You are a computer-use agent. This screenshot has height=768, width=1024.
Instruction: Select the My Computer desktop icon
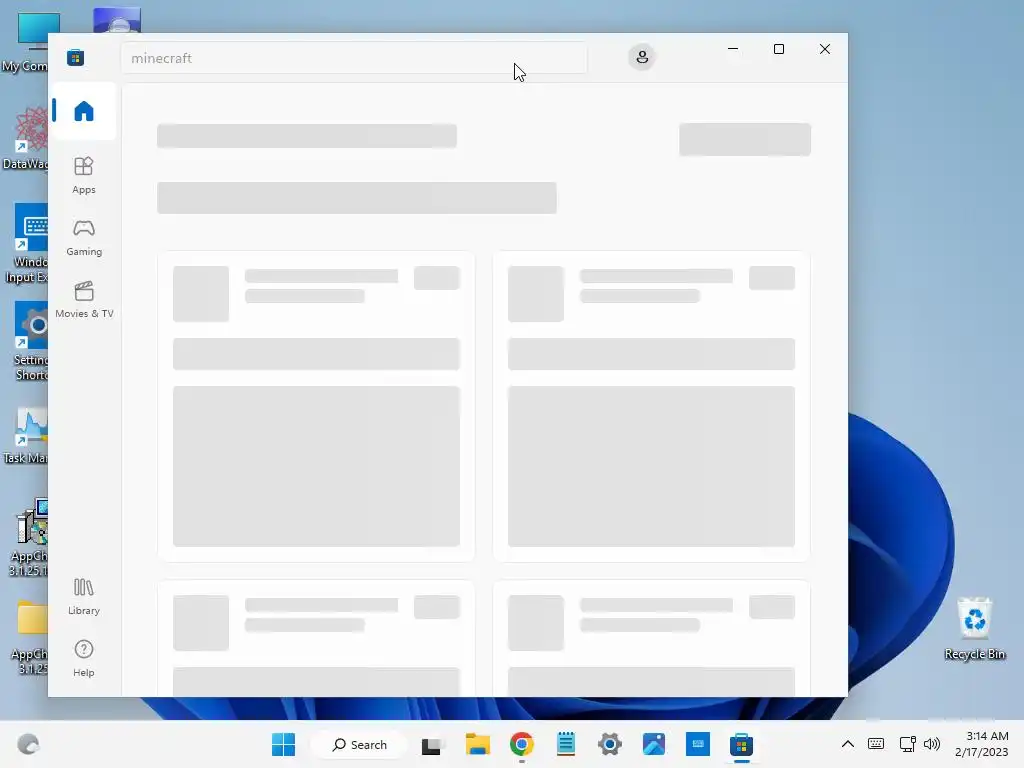pos(26,42)
